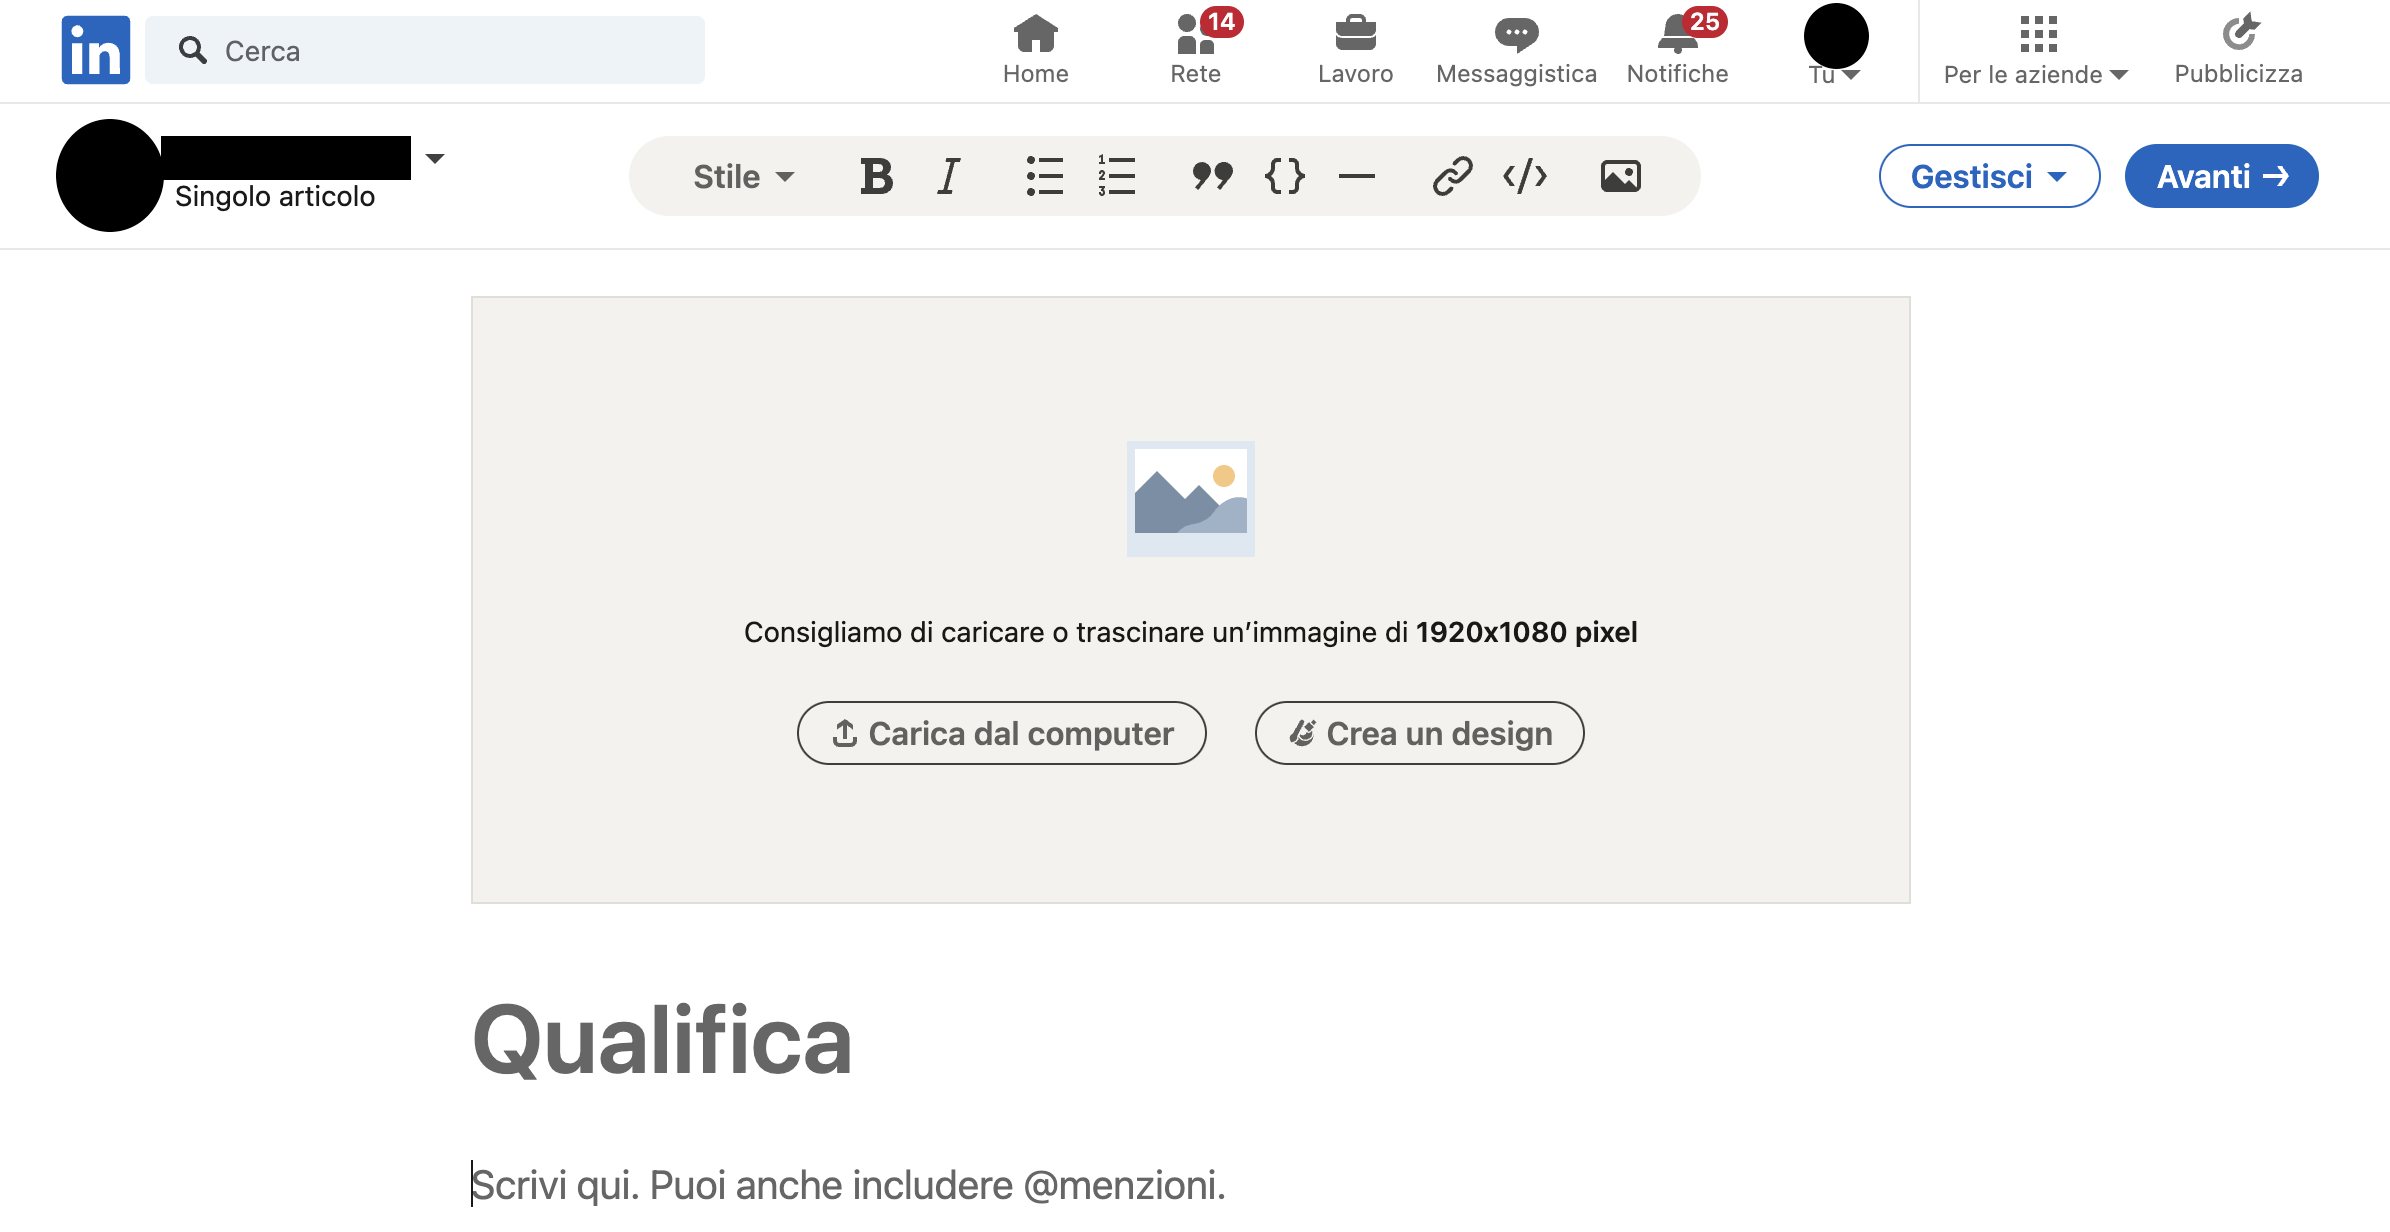Click Carica dal computer button
The height and width of the screenshot is (1232, 2390).
pyautogui.click(x=1001, y=733)
